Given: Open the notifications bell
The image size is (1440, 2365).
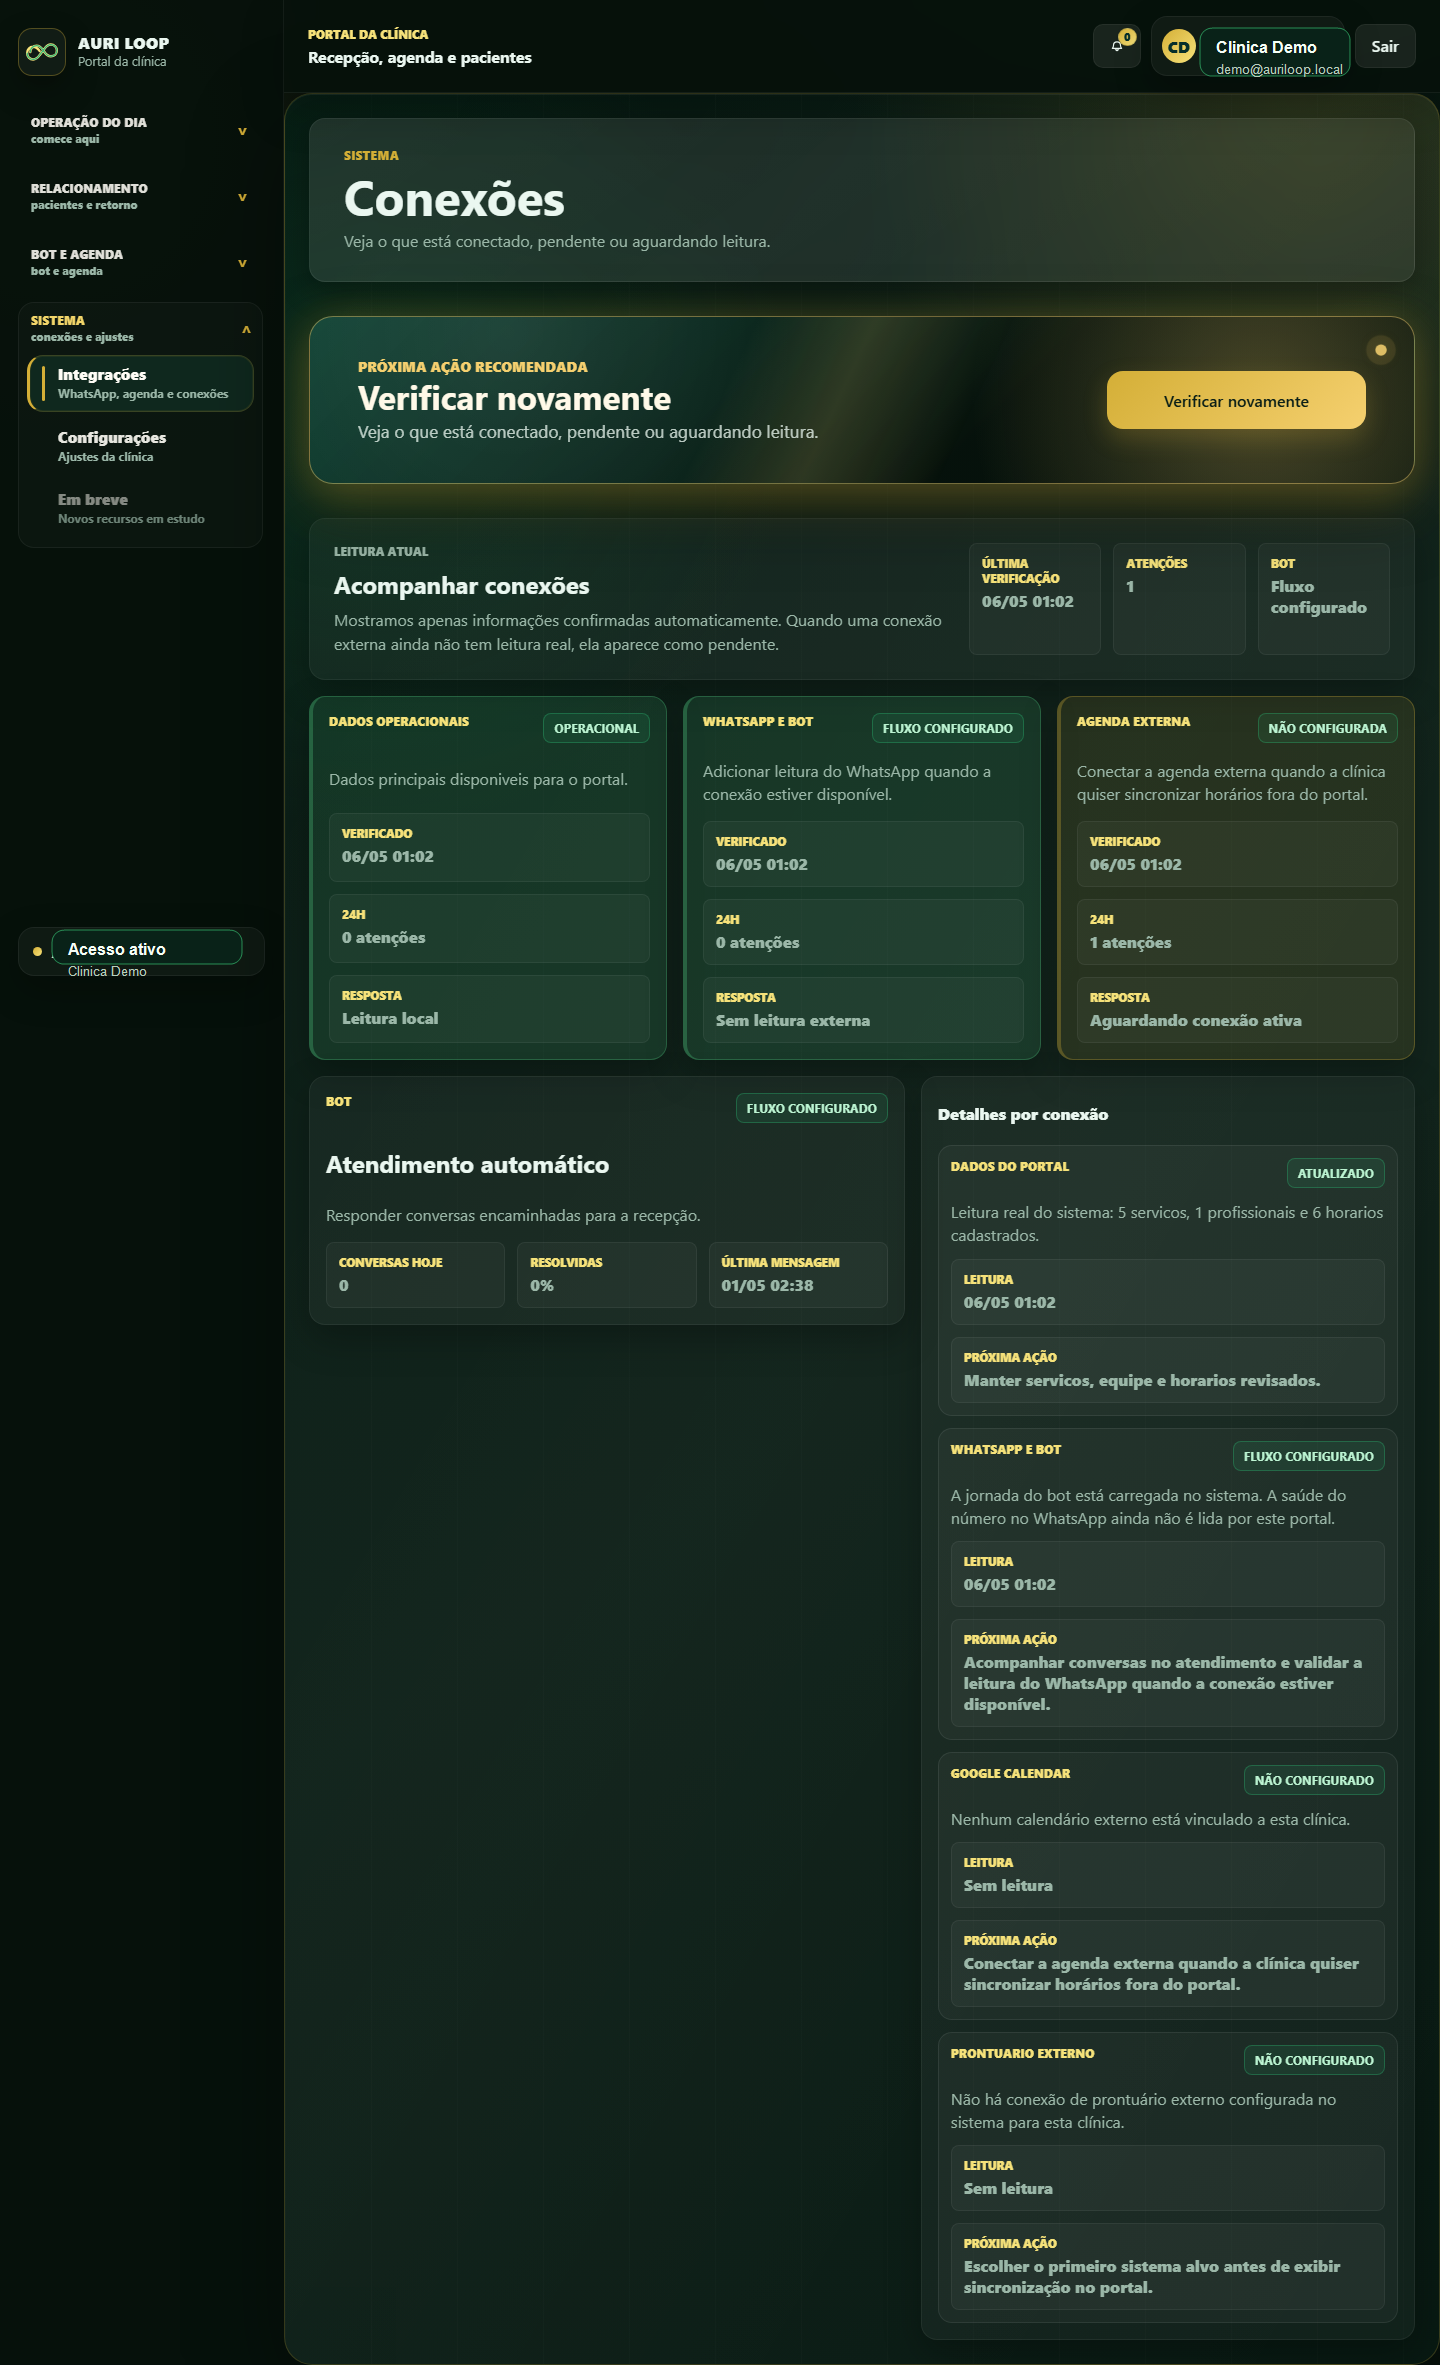Looking at the screenshot, I should [x=1117, y=46].
